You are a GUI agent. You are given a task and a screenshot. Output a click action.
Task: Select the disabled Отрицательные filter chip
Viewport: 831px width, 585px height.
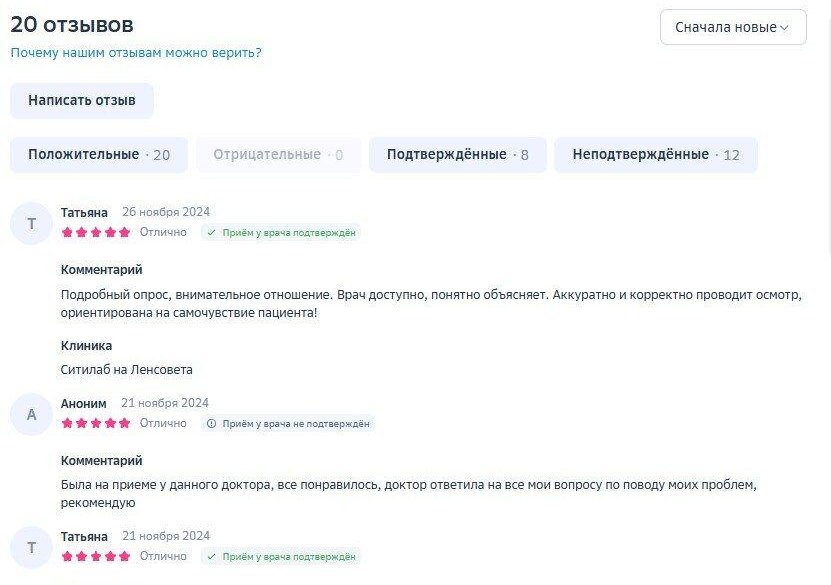click(x=279, y=155)
